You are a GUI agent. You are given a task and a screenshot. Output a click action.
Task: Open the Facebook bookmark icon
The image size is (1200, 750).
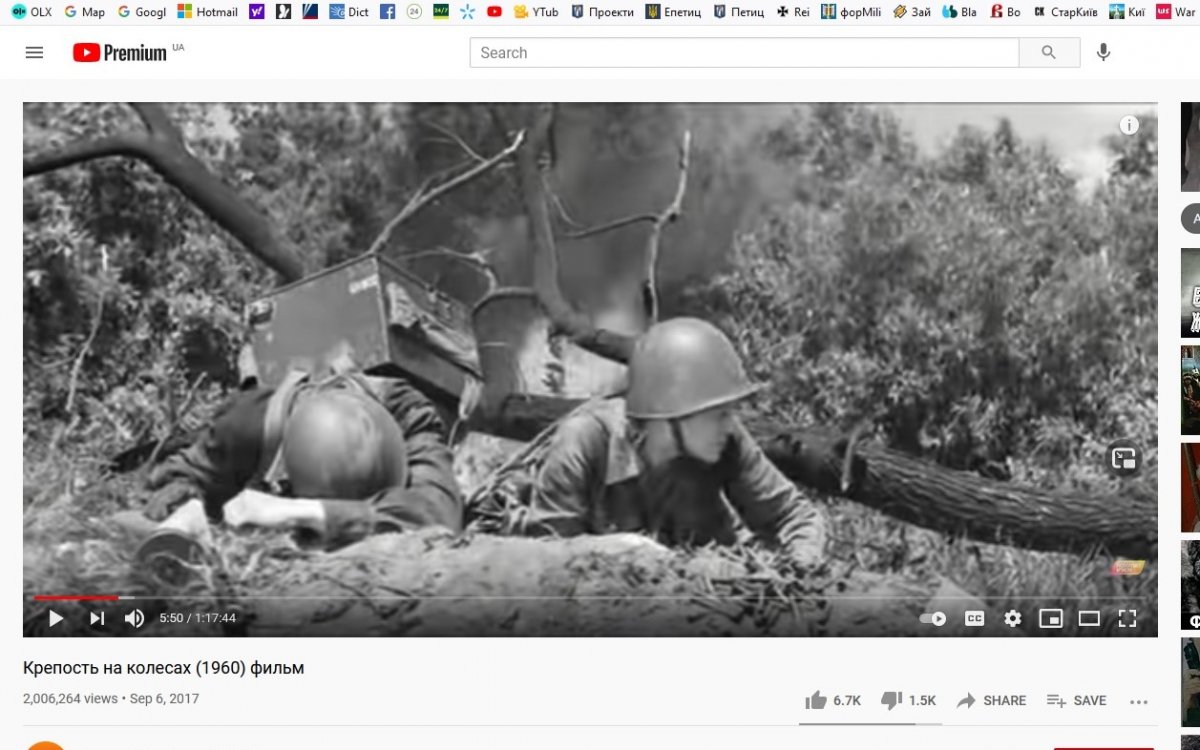[388, 12]
